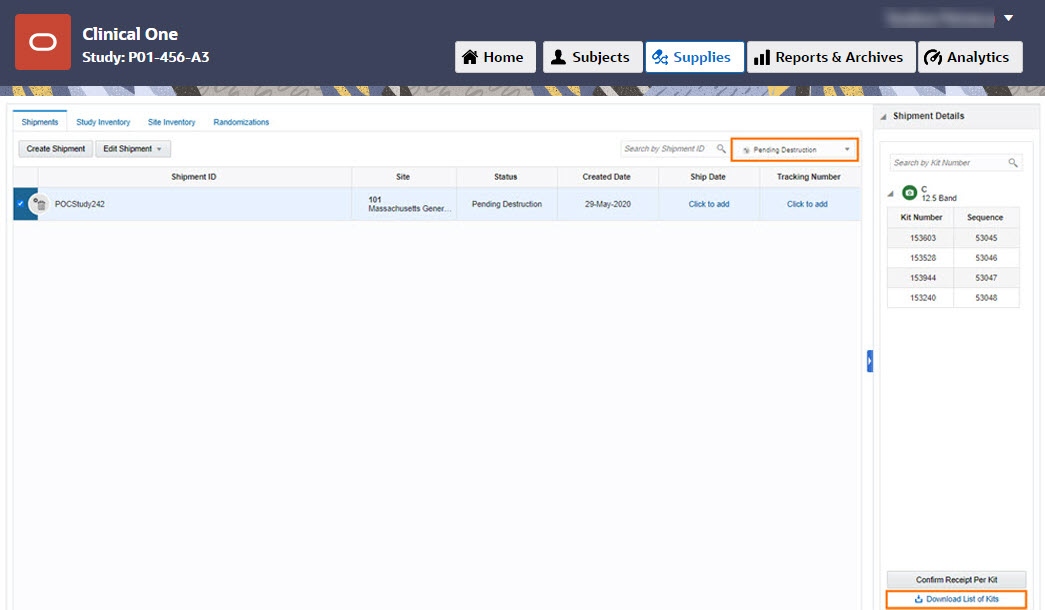Open the Pending Destruction status filter
This screenshot has height=610, width=1045.
pyautogui.click(x=794, y=149)
